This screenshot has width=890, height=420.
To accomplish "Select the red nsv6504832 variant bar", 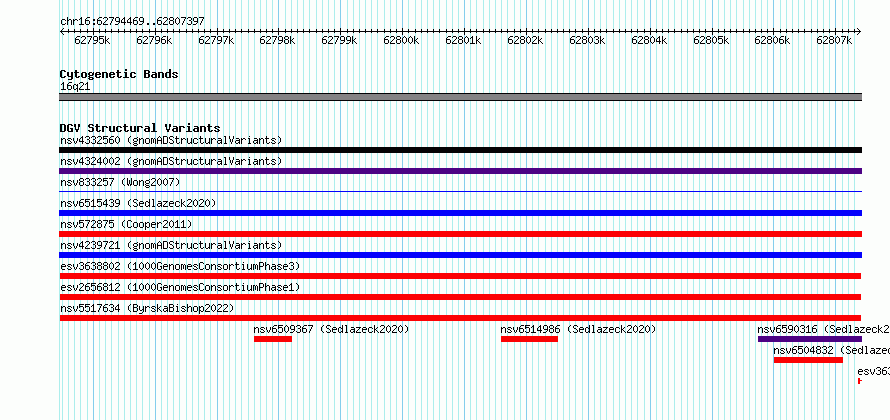I will 808,360.
